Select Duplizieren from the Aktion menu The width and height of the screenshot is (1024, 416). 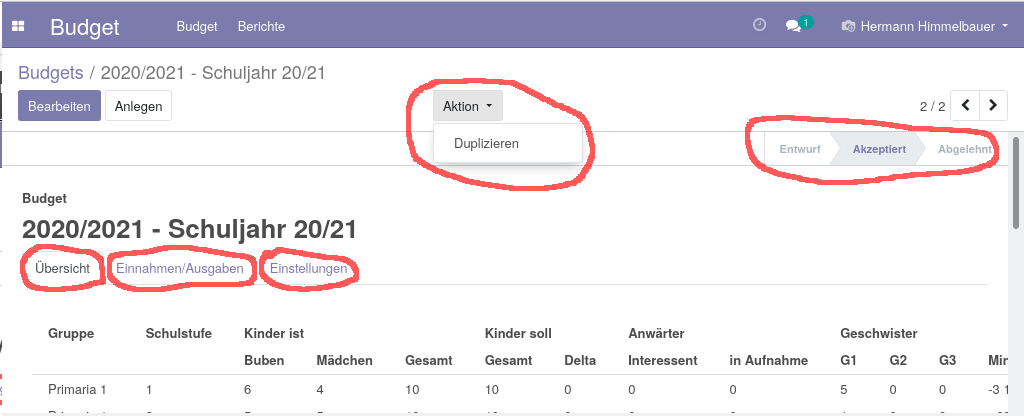(x=487, y=143)
